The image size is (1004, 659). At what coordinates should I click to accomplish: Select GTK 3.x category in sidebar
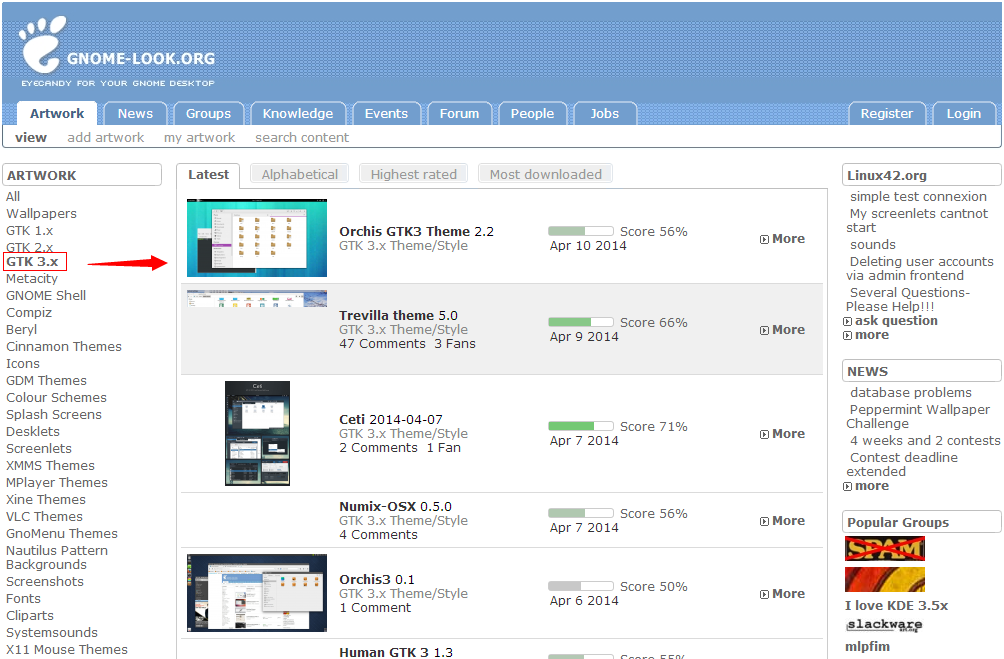32,261
